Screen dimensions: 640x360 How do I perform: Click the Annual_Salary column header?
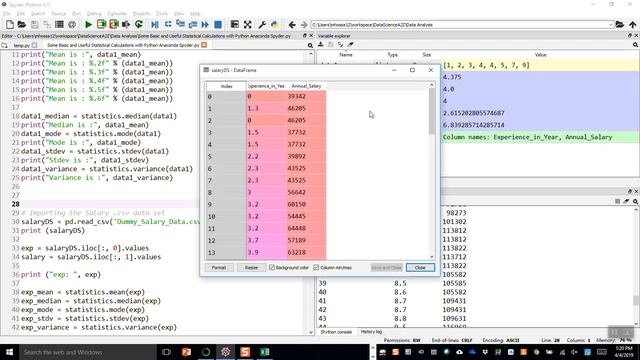(x=306, y=86)
